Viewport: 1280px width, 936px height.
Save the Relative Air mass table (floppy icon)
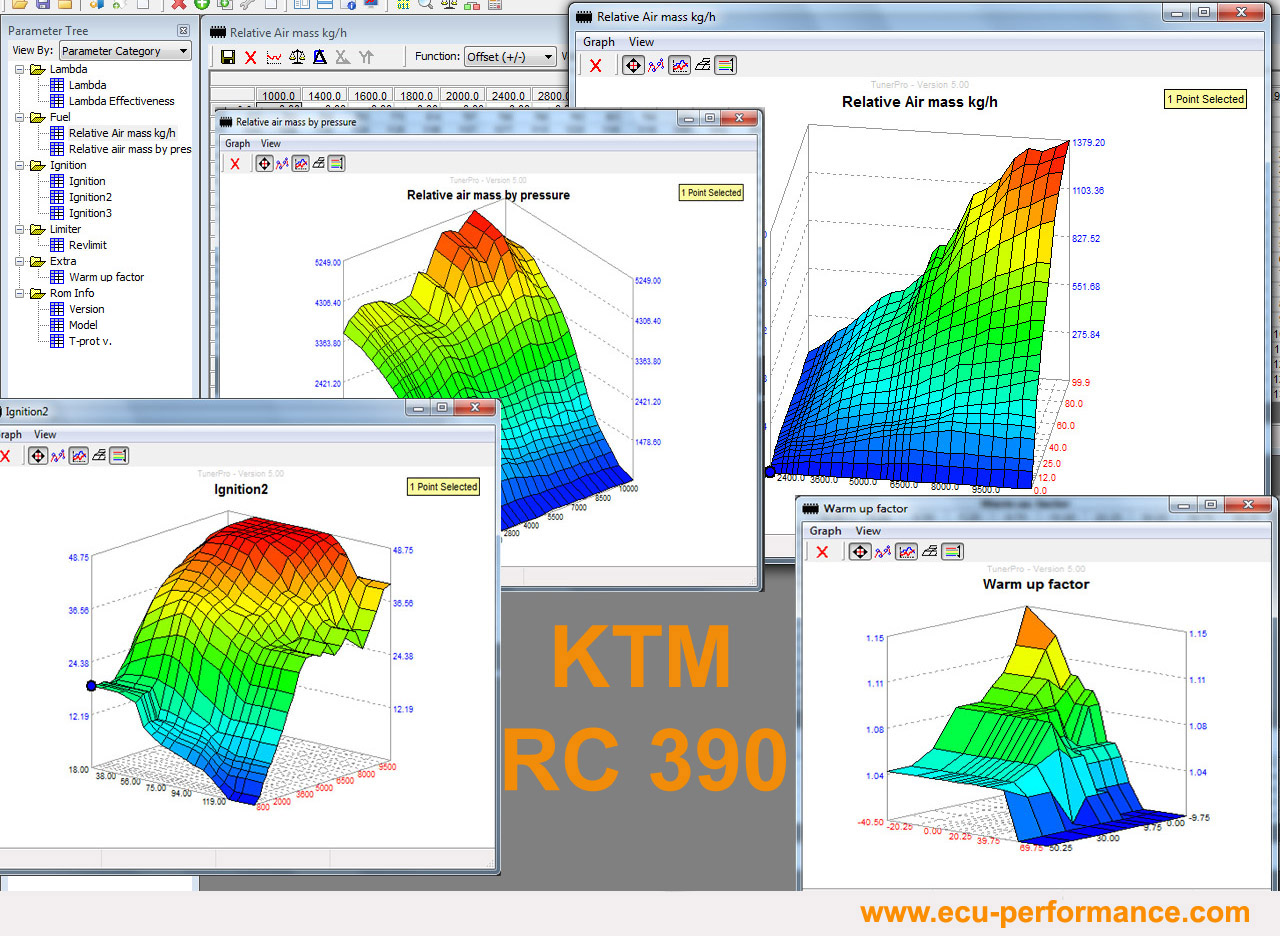227,57
